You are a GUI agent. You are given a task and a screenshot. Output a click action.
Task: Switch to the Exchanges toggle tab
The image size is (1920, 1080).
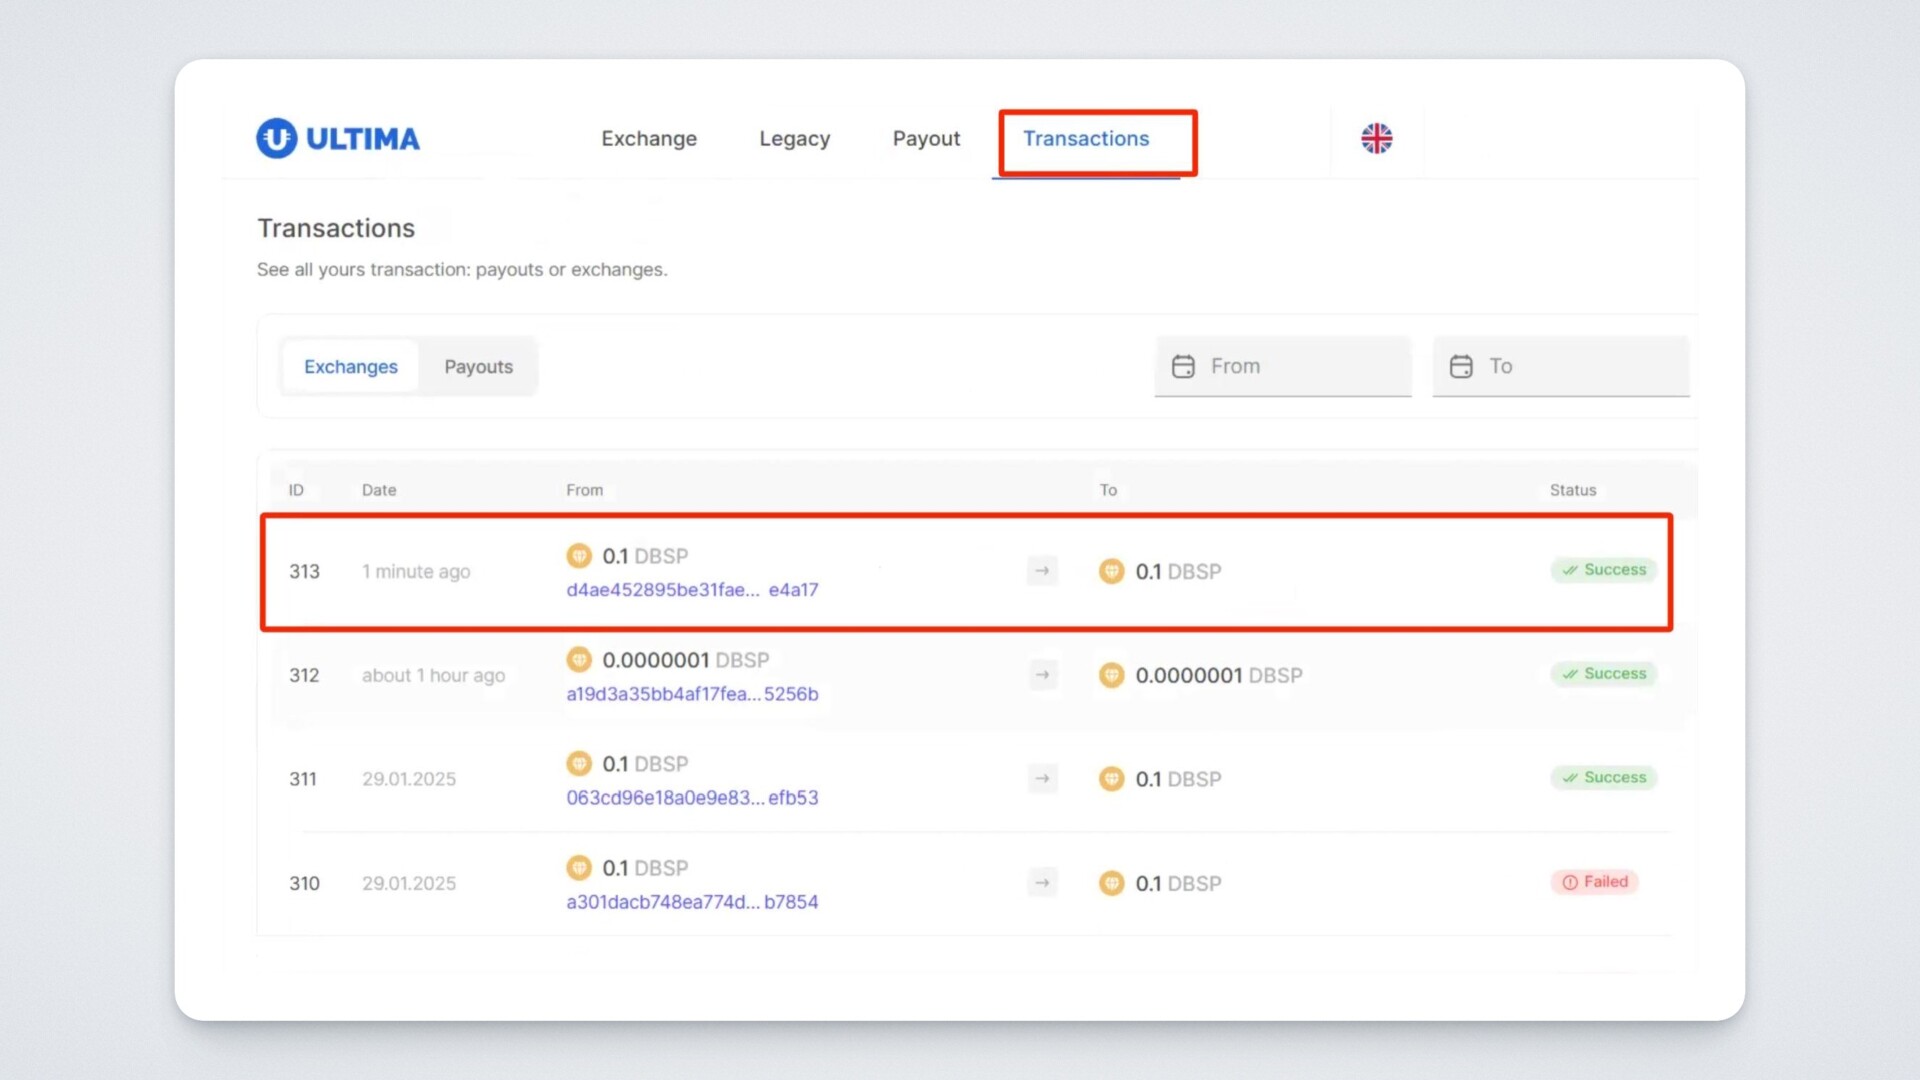(351, 367)
